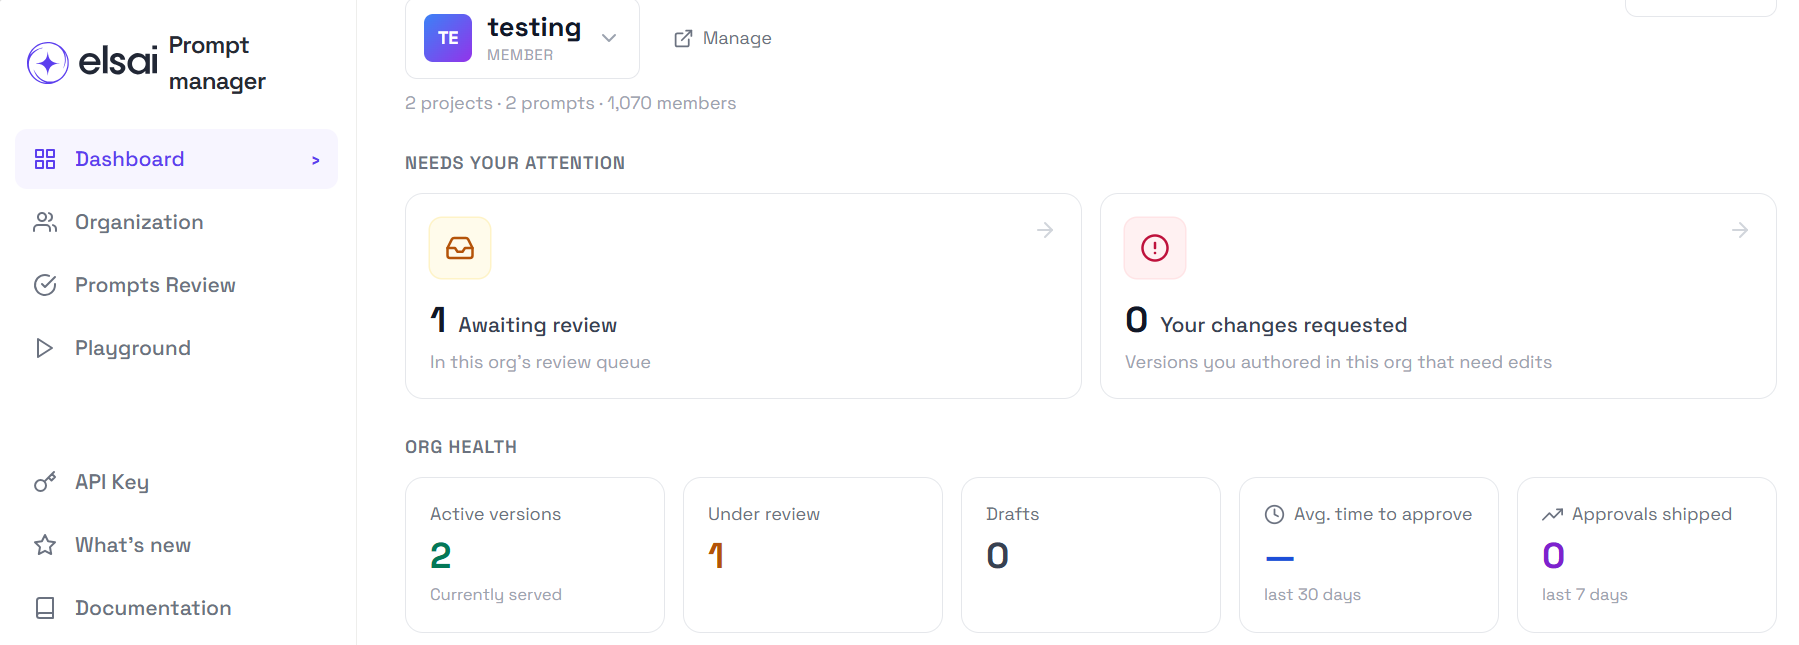Click the Avg. time to approve label
Screen dimensions: 1799x645
(1383, 514)
